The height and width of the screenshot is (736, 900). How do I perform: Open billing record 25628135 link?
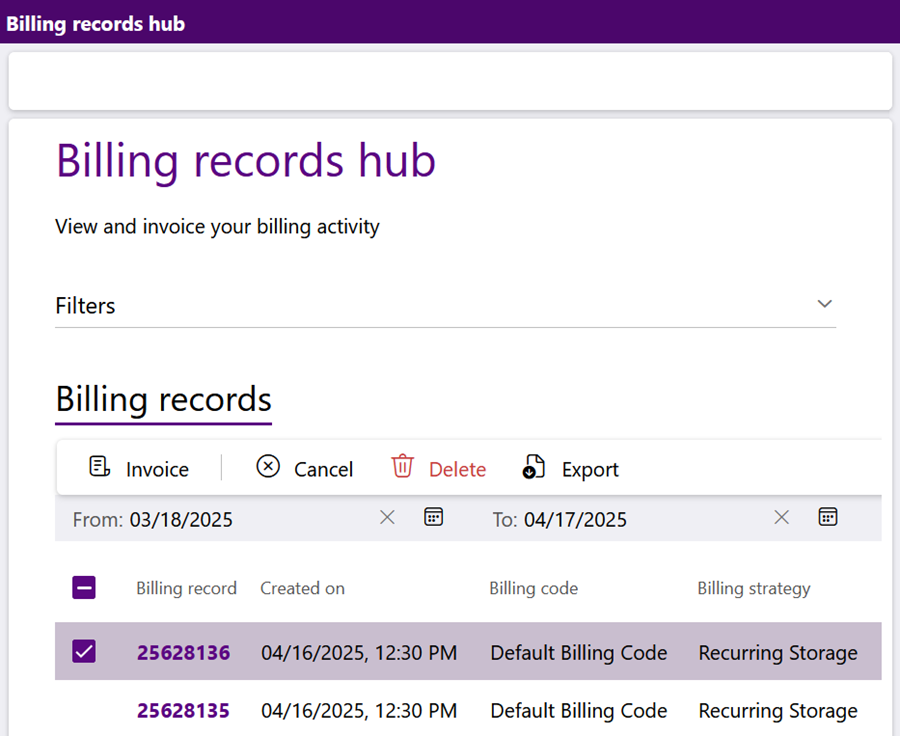click(x=184, y=711)
